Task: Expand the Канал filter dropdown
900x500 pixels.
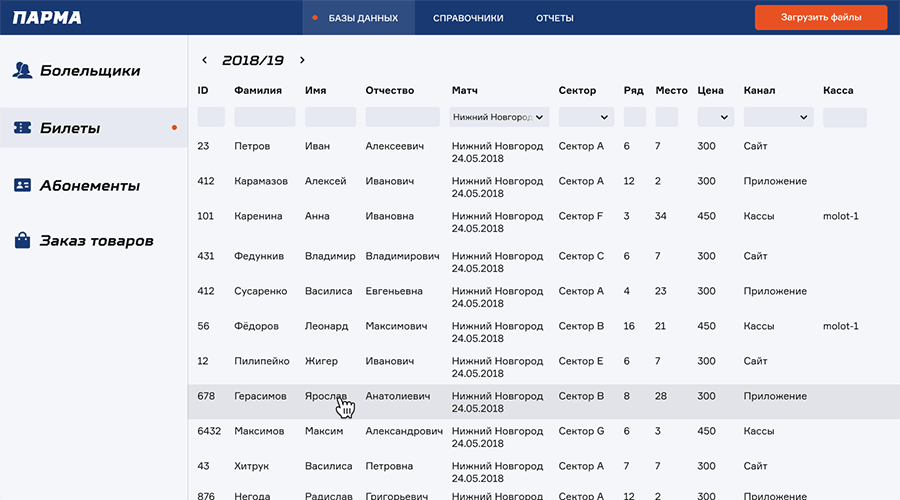Action: pos(777,117)
